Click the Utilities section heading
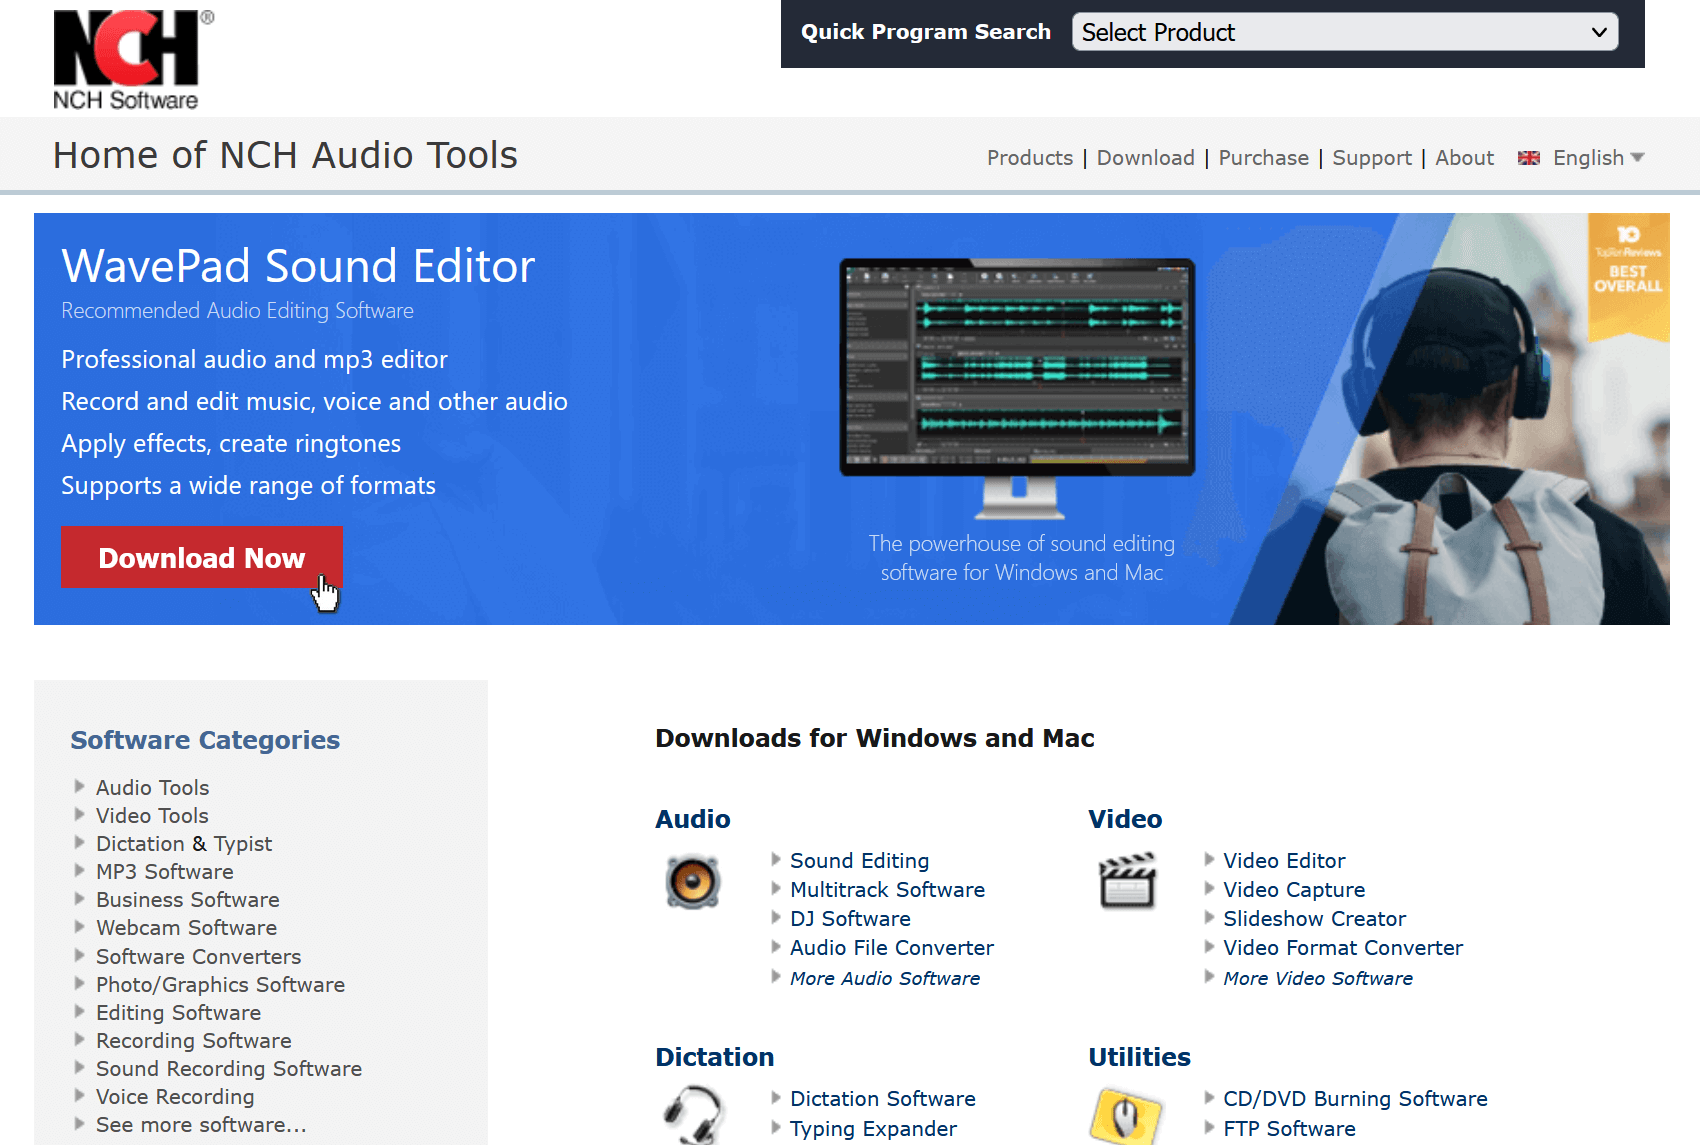Image resolution: width=1700 pixels, height=1145 pixels. 1140,1057
